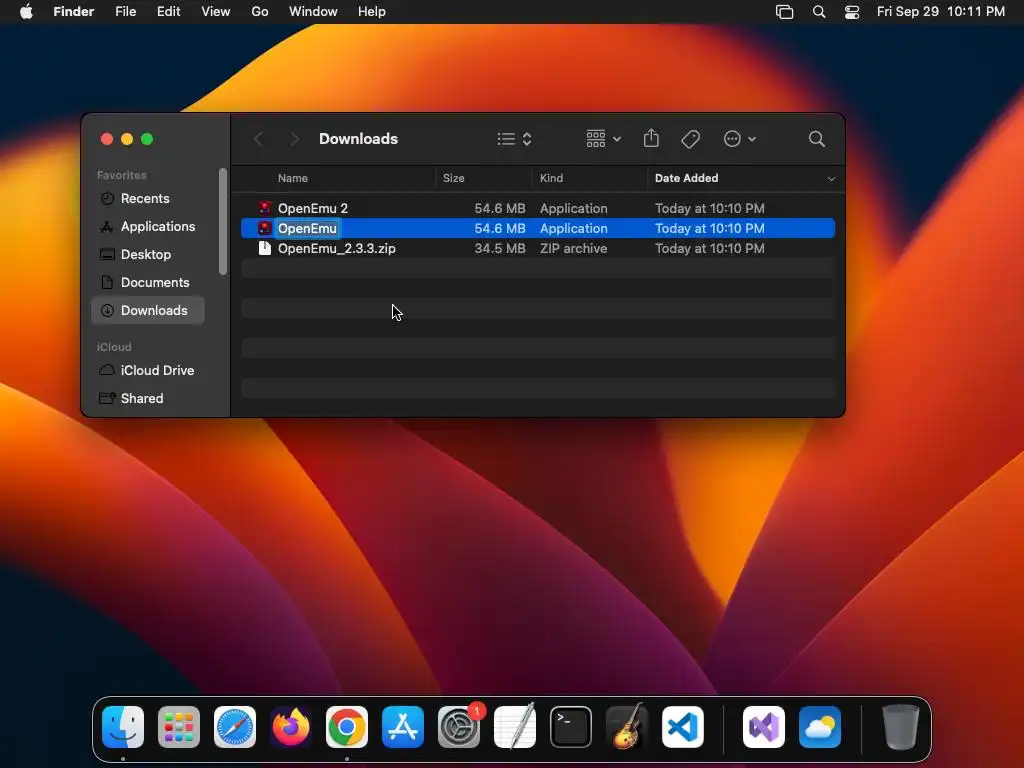1024x768 pixels.
Task: Open the ellipsis Action menu dropdown
Action: [739, 138]
